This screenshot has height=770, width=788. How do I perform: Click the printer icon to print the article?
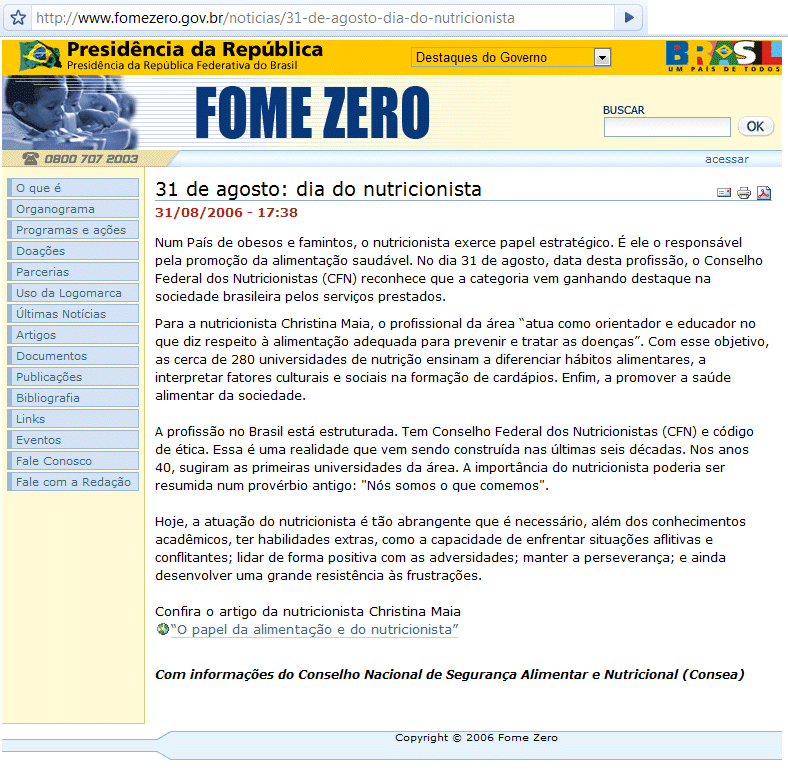tap(744, 194)
